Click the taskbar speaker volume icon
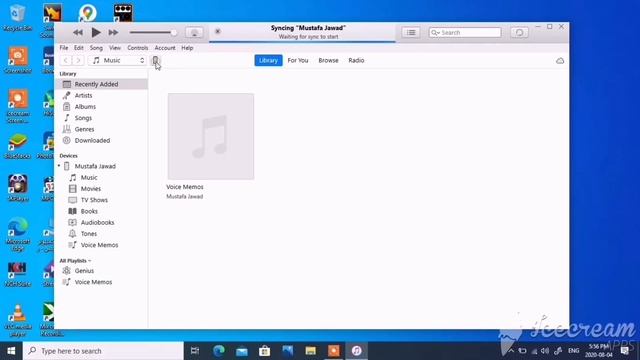This screenshot has width=640, height=360. pyautogui.click(x=544, y=351)
